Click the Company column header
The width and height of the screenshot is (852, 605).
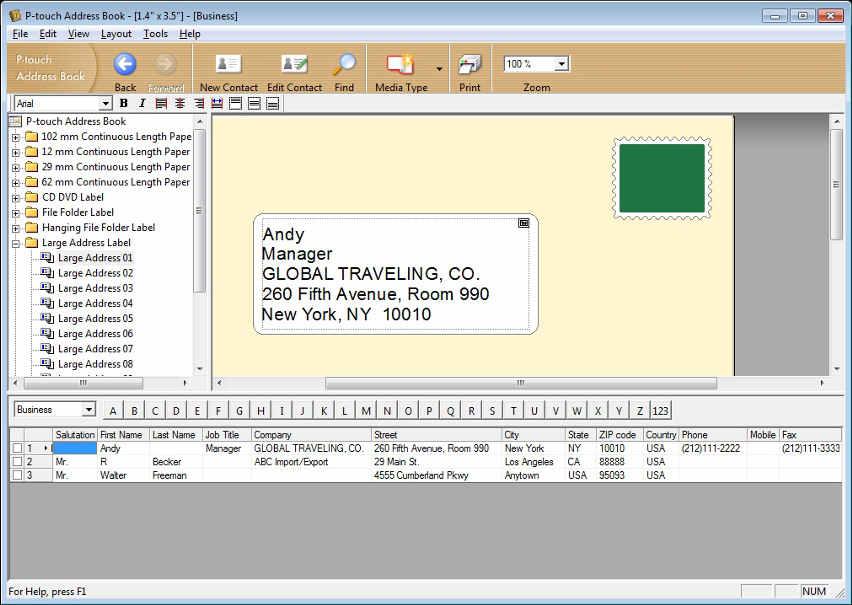311,435
